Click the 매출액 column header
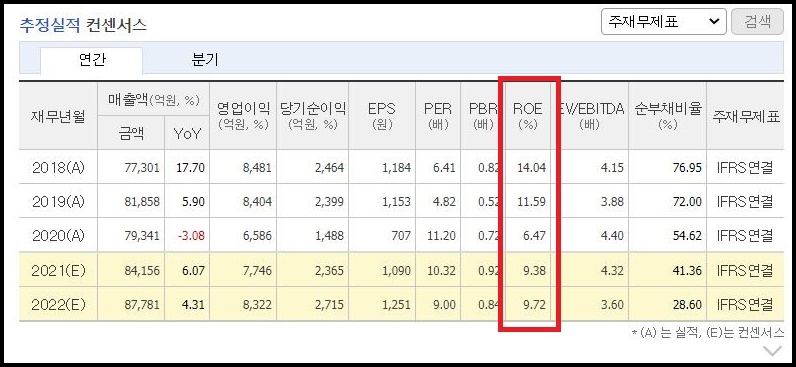This screenshot has width=796, height=367. point(153,99)
